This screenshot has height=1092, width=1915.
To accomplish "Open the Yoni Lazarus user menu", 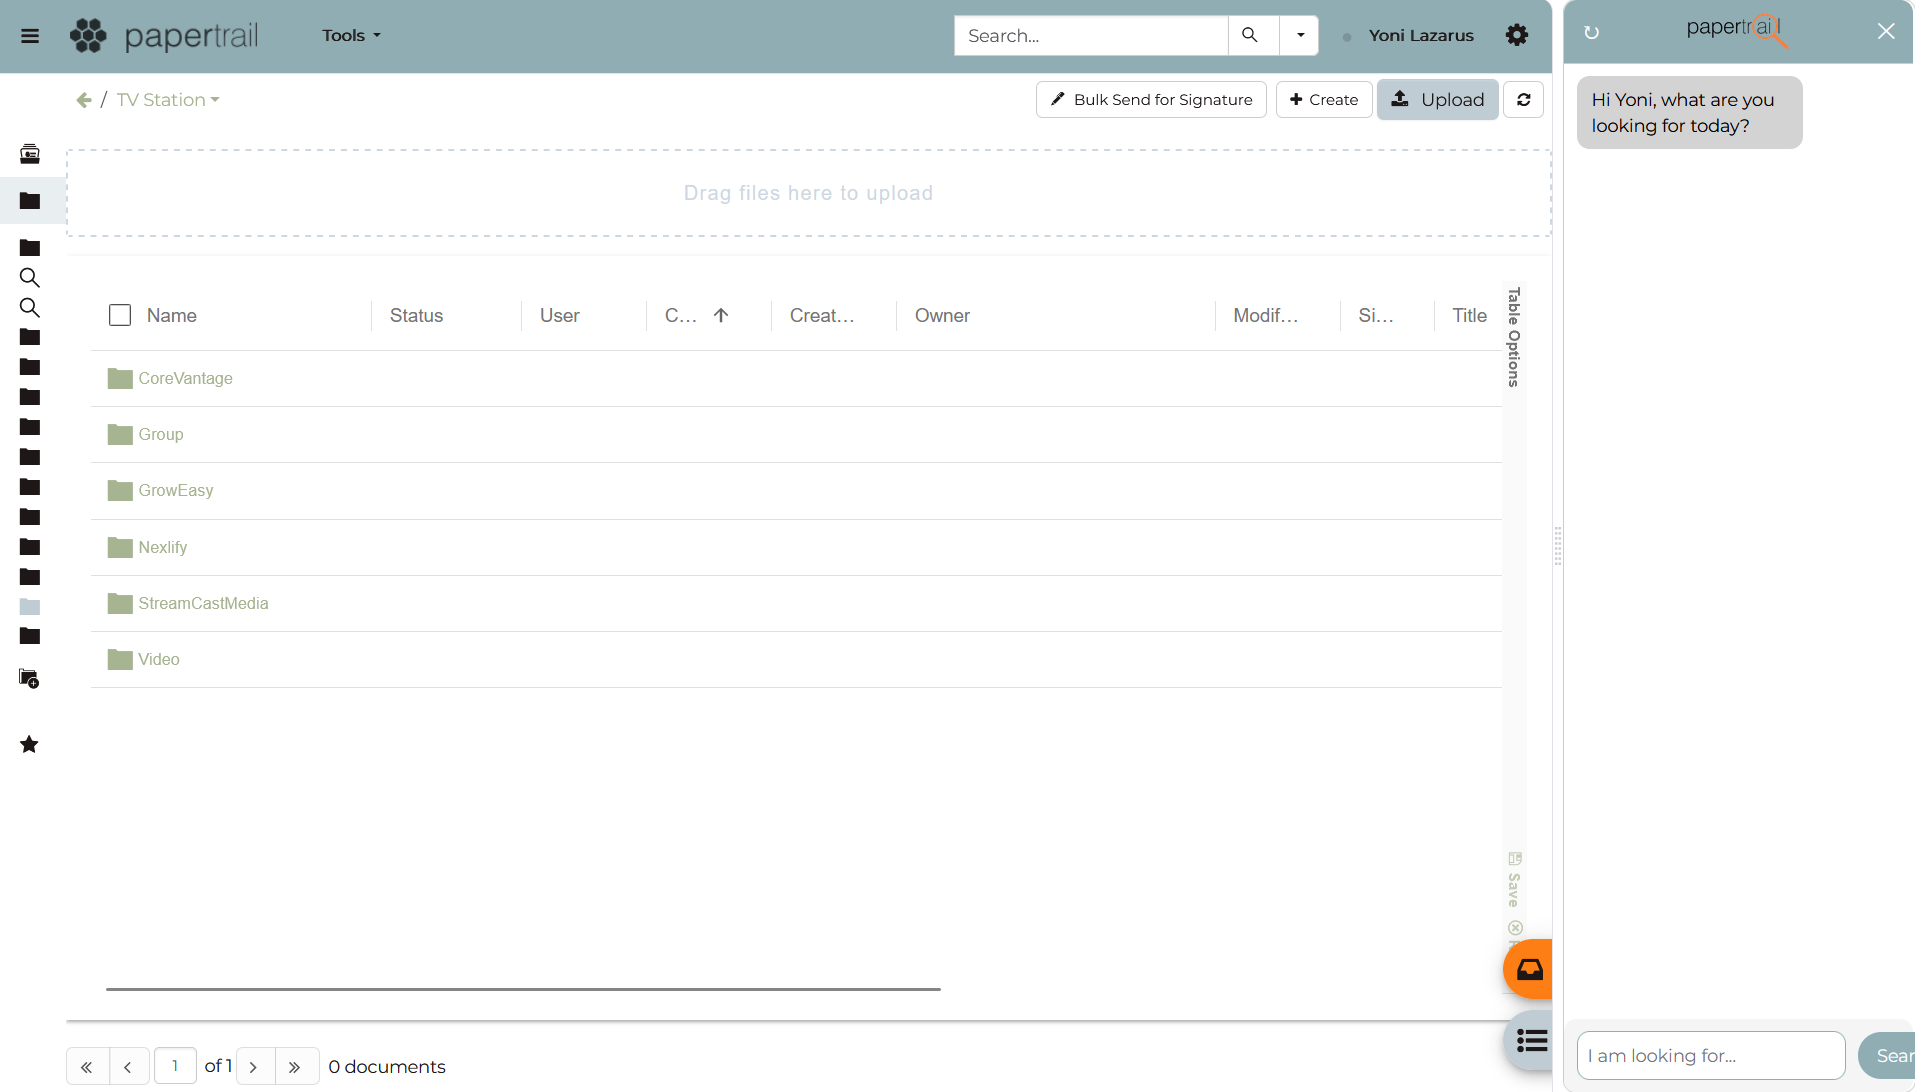I will (x=1420, y=36).
